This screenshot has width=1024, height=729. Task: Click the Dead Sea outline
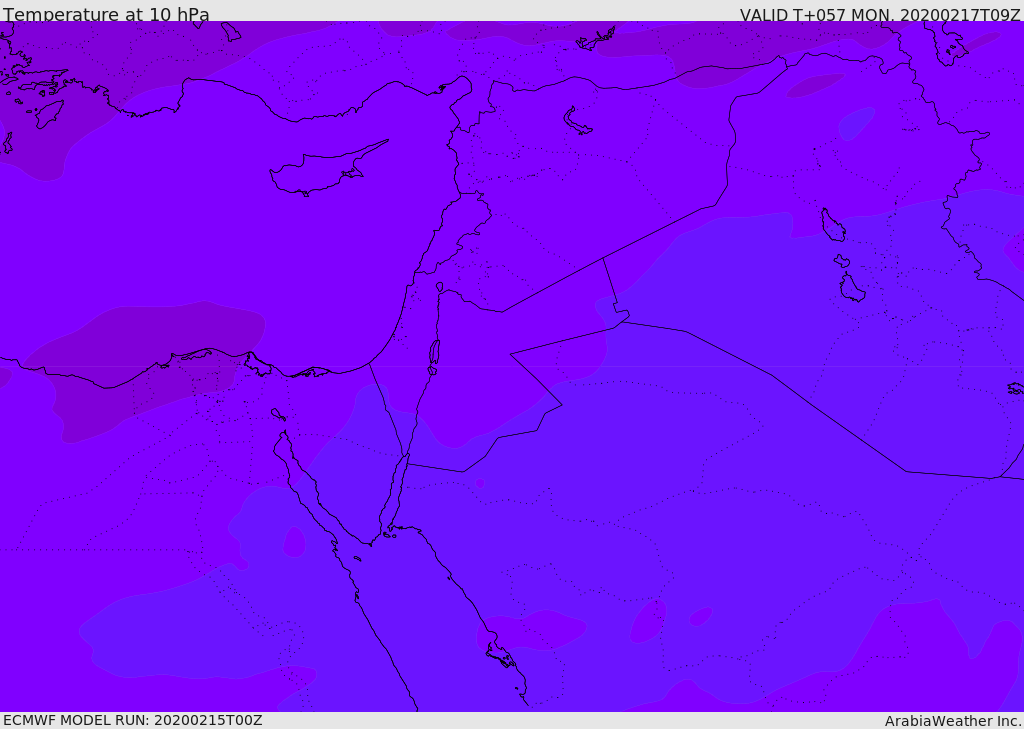434,353
